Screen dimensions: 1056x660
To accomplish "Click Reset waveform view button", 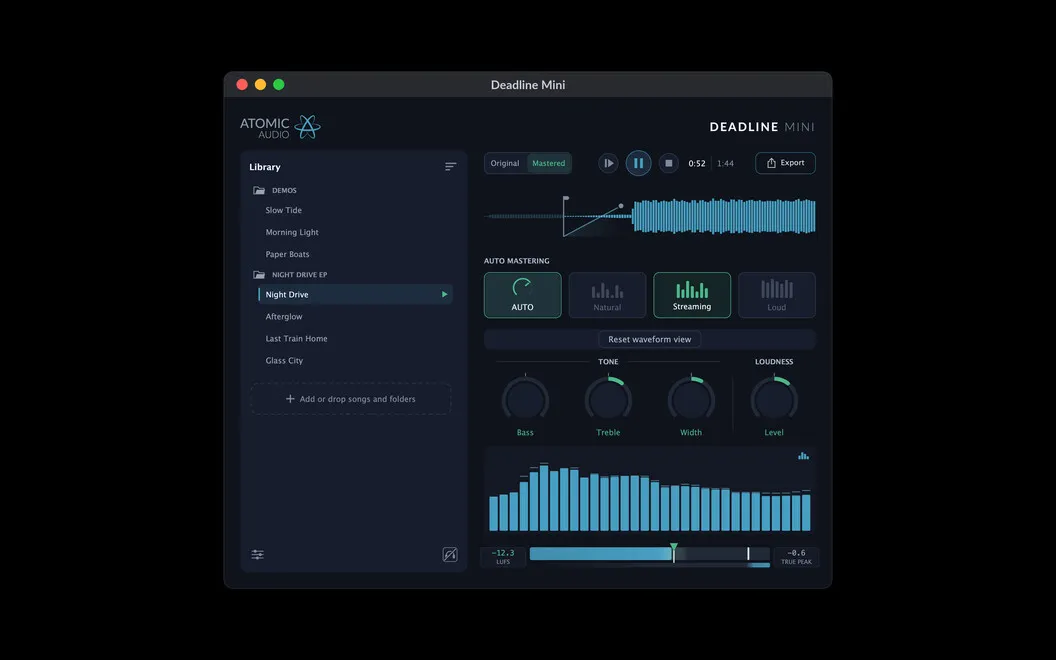I will point(650,339).
